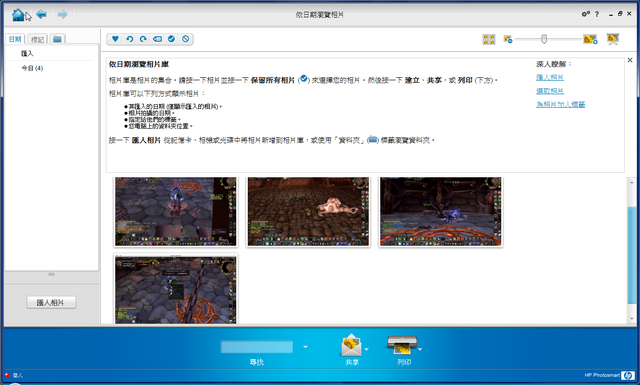Click the 列印 print label
The height and width of the screenshot is (385, 640).
(x=404, y=362)
